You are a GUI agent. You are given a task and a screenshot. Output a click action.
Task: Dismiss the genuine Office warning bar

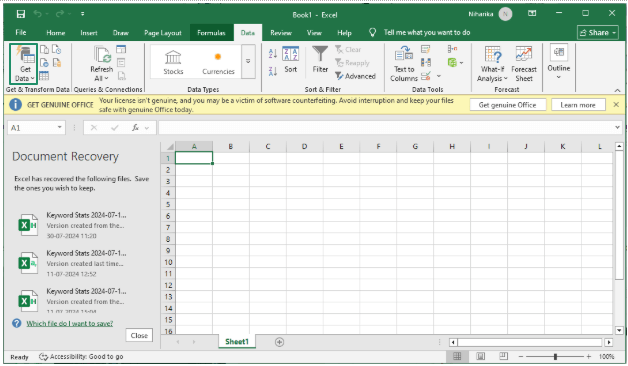pyautogui.click(x=616, y=105)
